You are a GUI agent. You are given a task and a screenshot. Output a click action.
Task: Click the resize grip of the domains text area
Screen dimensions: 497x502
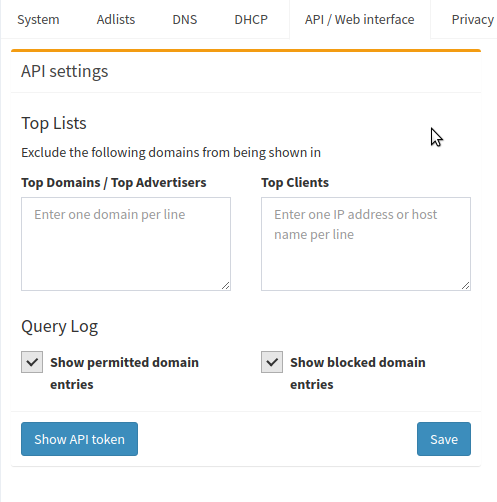pos(226,286)
